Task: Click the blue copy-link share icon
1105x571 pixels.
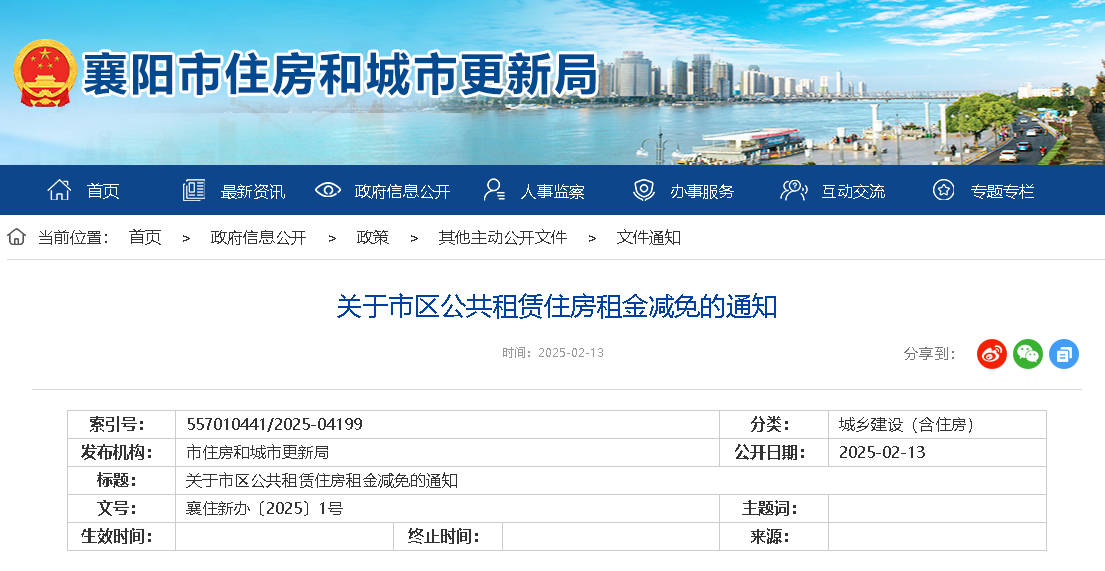Action: [x=1063, y=354]
